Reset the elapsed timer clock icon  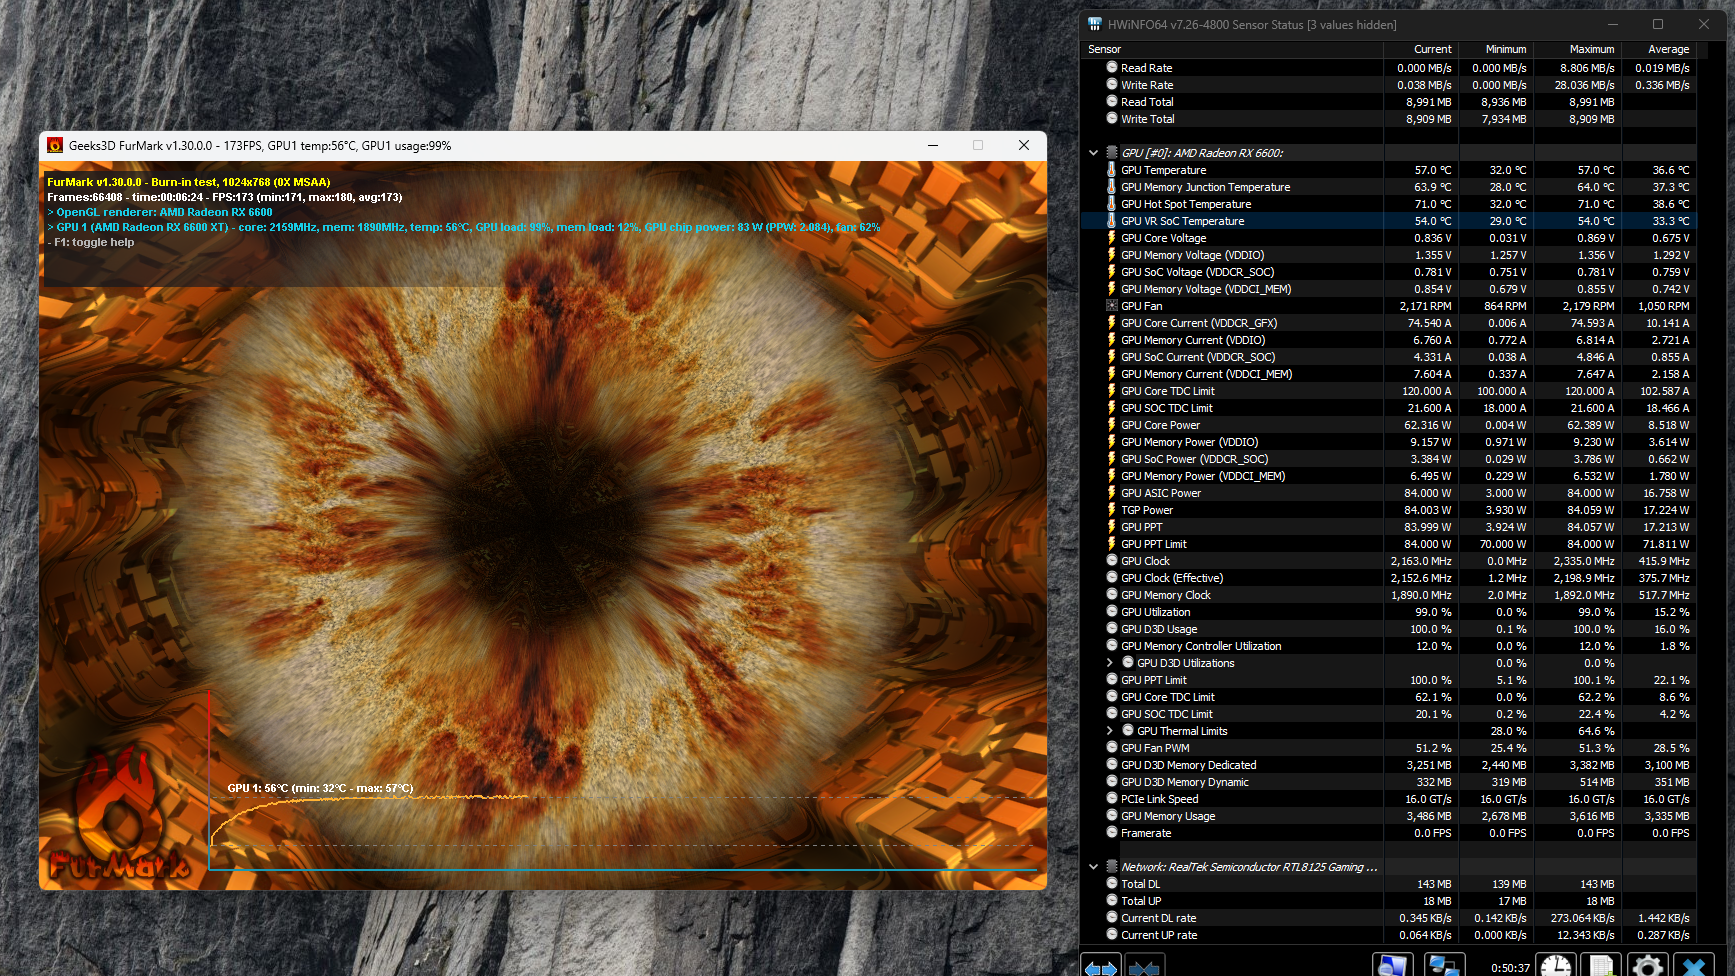pyautogui.click(x=1556, y=966)
